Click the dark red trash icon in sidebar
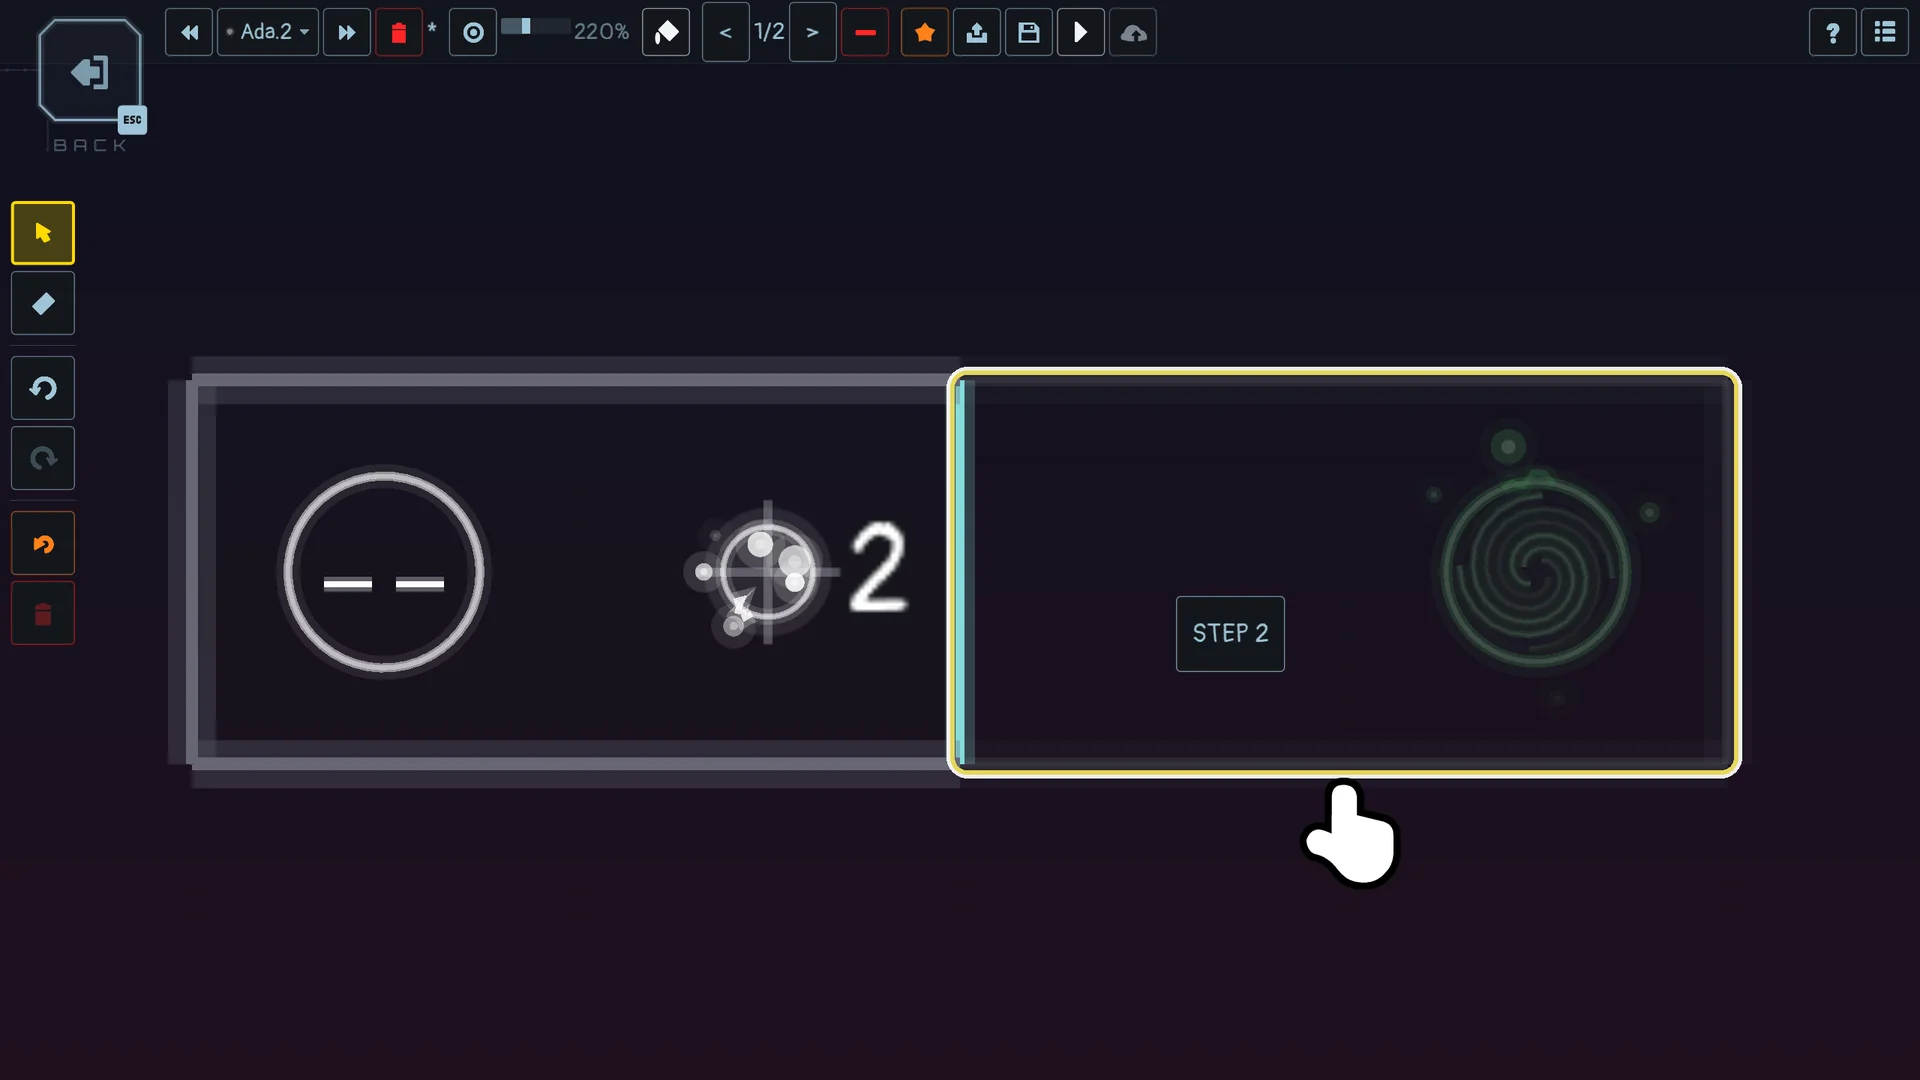 coord(43,614)
